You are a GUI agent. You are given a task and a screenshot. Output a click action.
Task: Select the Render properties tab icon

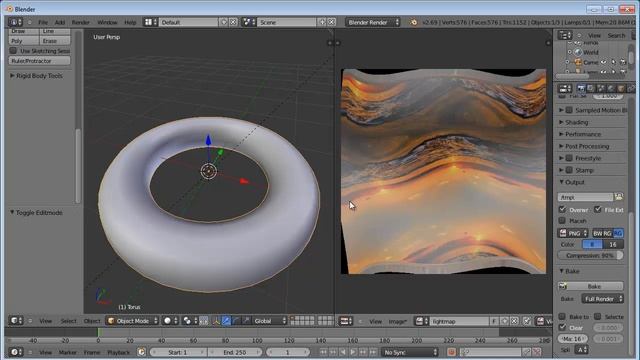(581, 88)
